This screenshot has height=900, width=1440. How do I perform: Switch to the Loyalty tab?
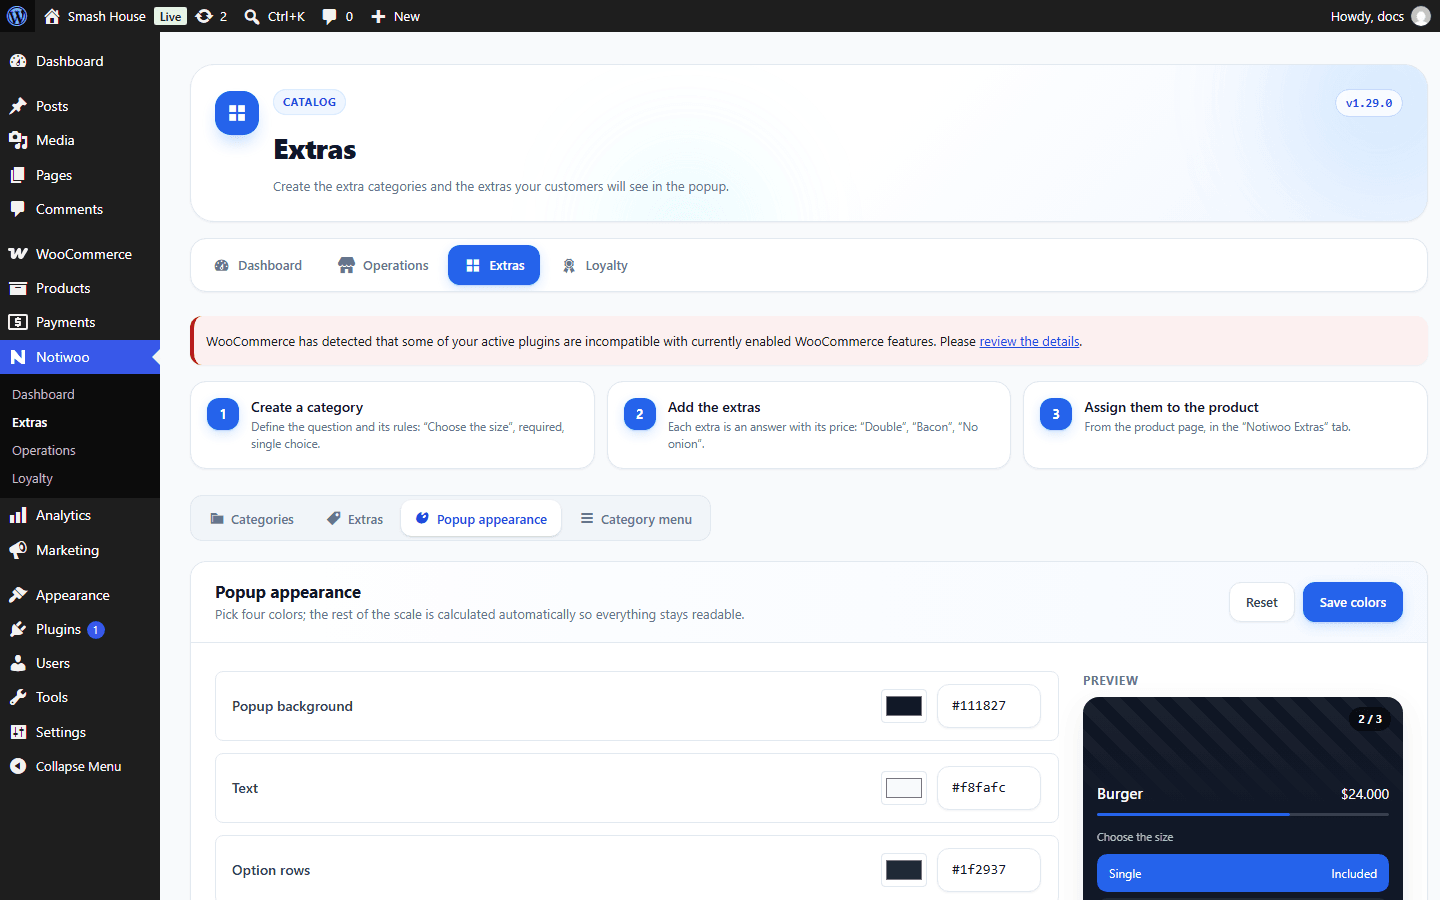coord(595,265)
